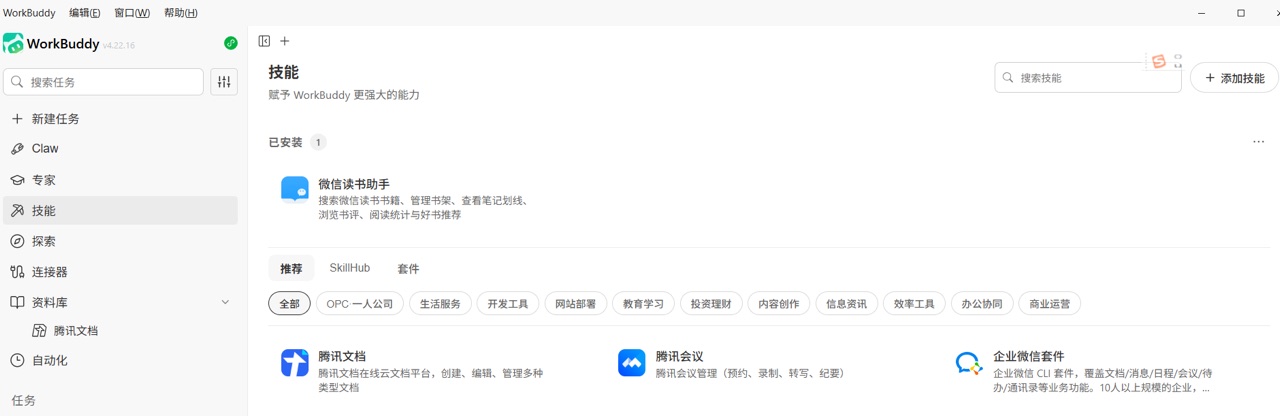1280x416 pixels.
Task: Switch to the 推荐 tab
Action: (x=291, y=268)
